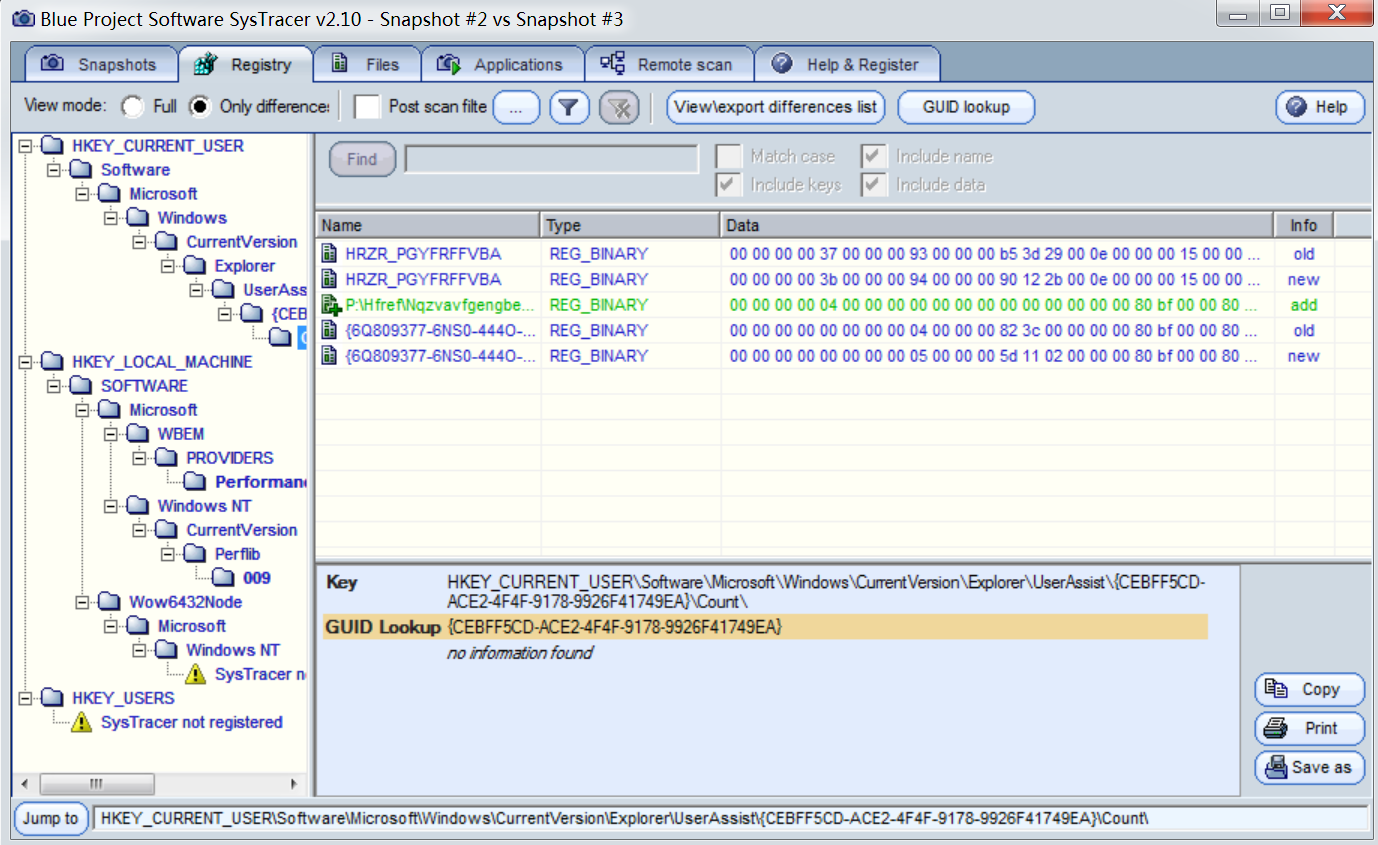The height and width of the screenshot is (845, 1378).
Task: Collapse the SOFTWARE node under HKEY_LOCAL_MACHINE
Action: pyautogui.click(x=54, y=386)
